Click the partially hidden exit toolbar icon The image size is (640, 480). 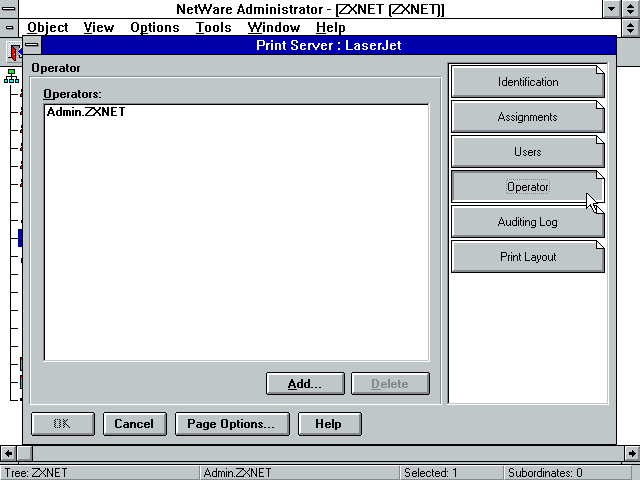(x=16, y=52)
